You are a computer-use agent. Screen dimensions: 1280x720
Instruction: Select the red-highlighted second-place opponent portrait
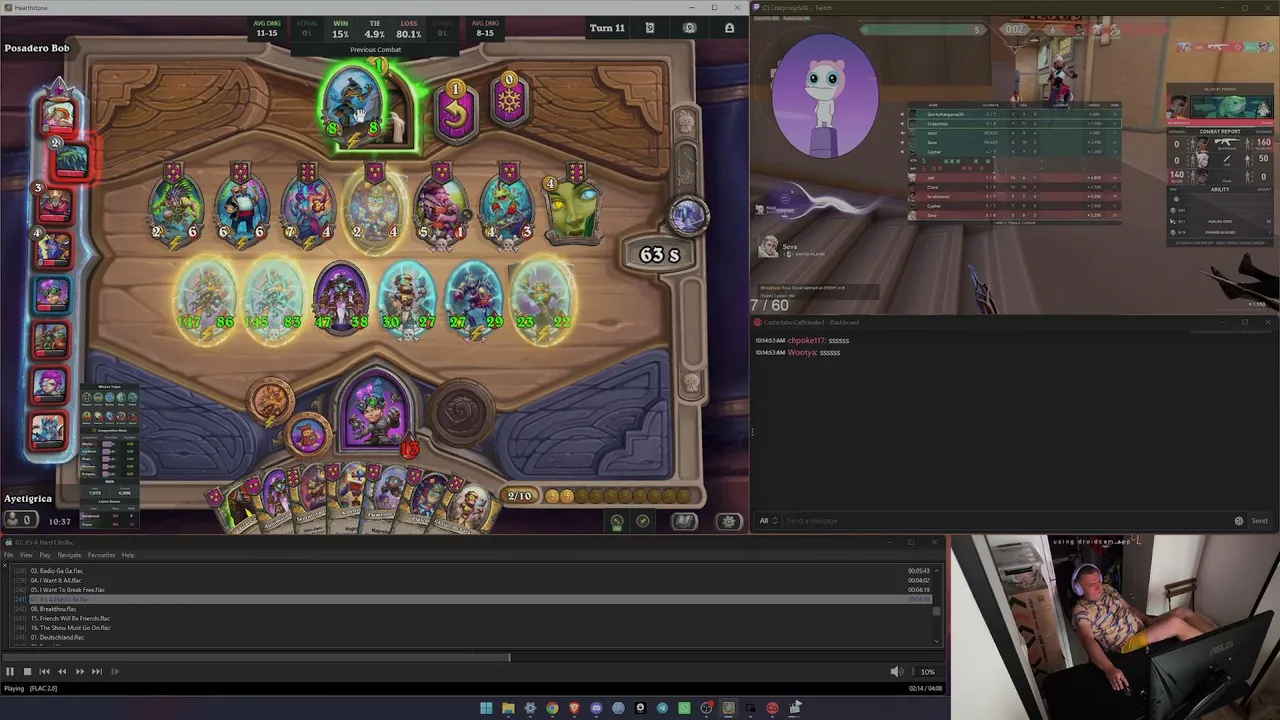(x=70, y=159)
